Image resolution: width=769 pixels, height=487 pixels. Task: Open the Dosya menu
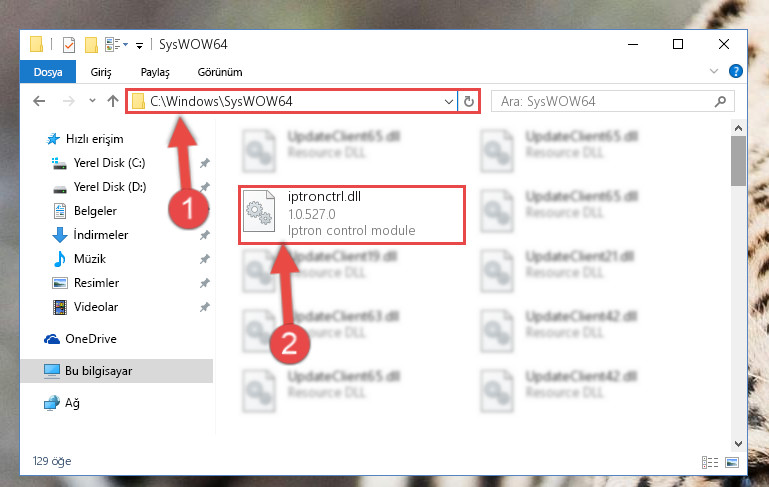(48, 72)
